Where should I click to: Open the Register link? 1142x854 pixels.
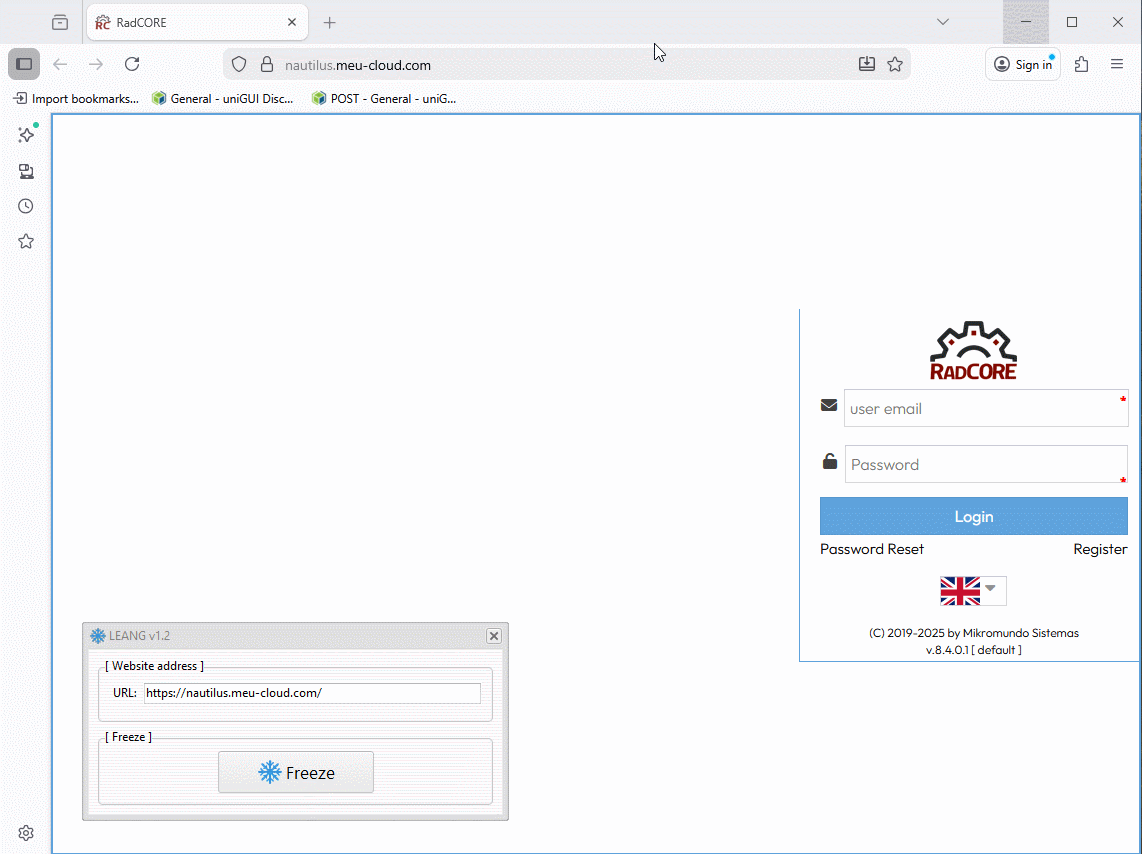(1100, 549)
